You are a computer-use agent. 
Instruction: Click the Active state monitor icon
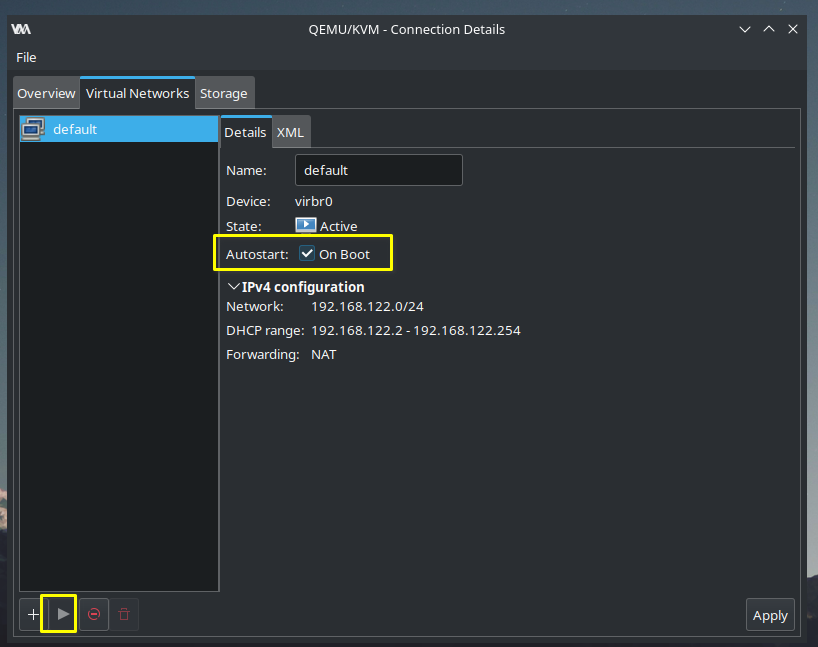pos(306,225)
